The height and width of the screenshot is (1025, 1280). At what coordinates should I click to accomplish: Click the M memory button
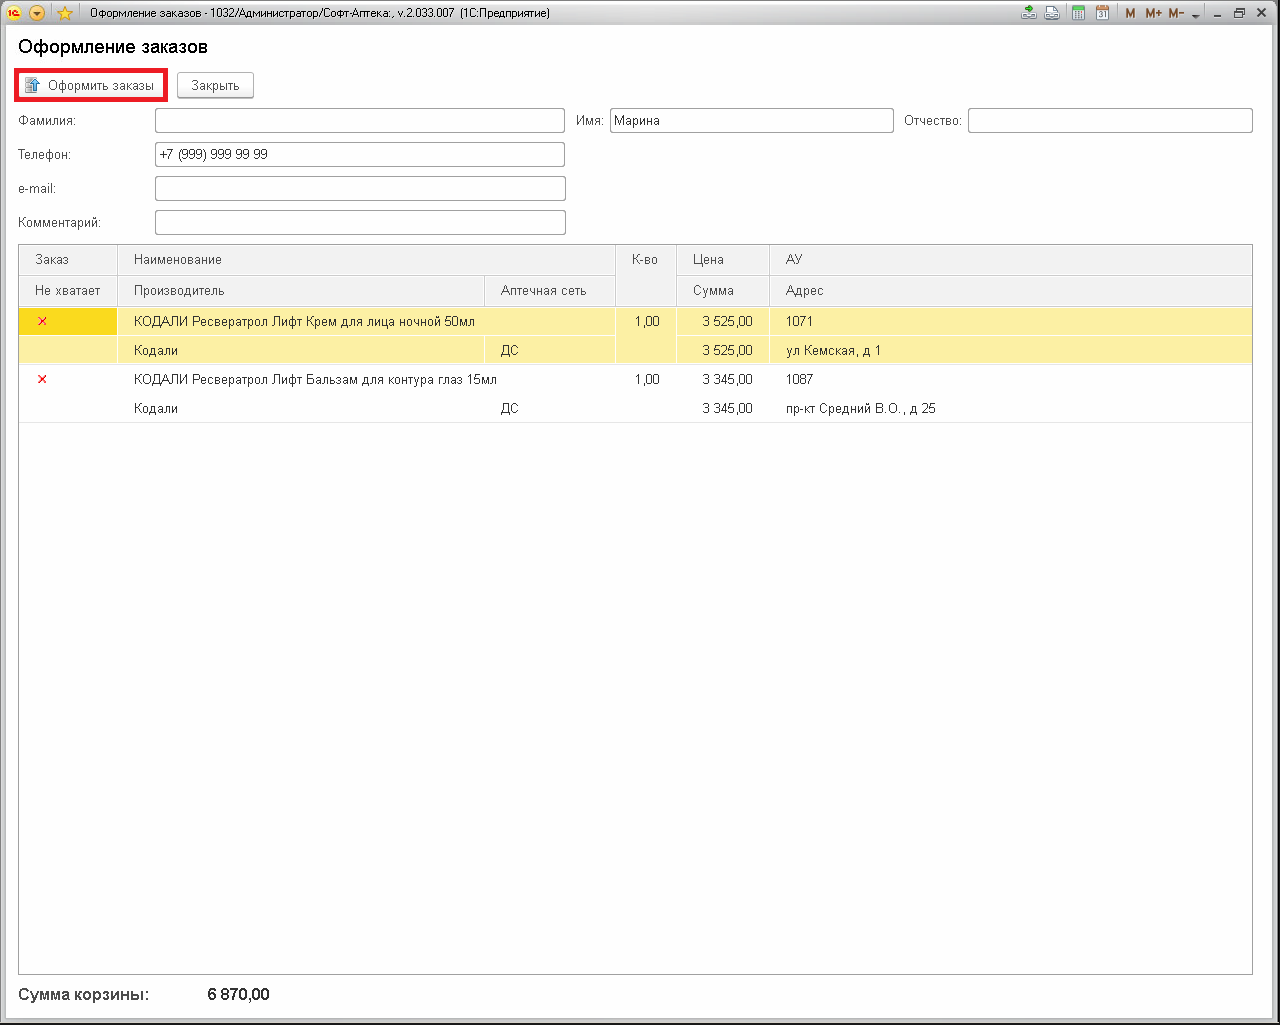click(1130, 13)
